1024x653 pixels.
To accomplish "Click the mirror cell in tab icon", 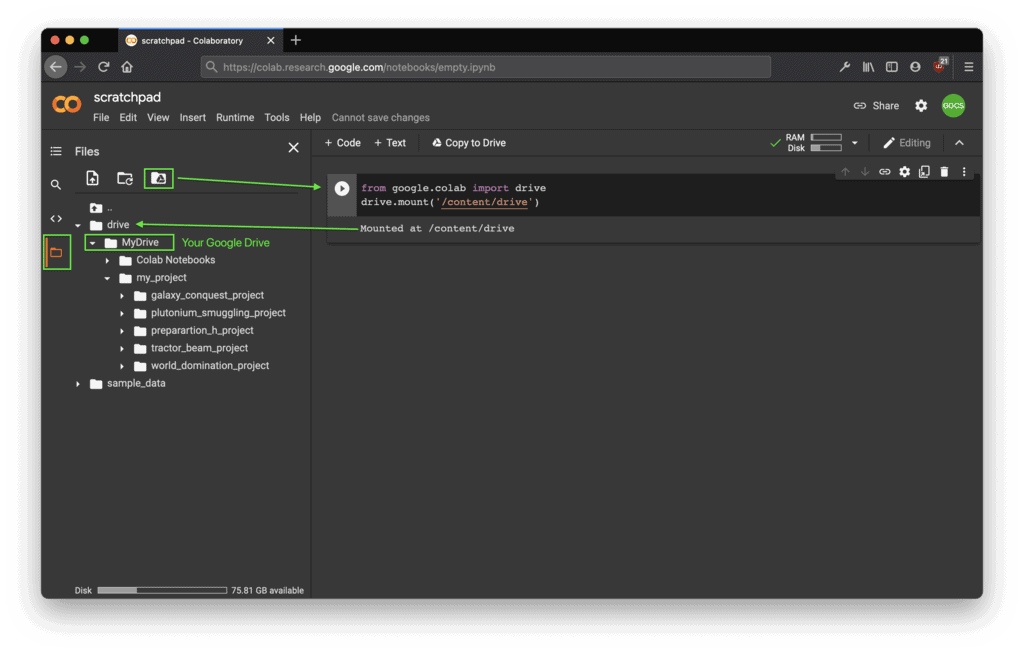I will 924,172.
